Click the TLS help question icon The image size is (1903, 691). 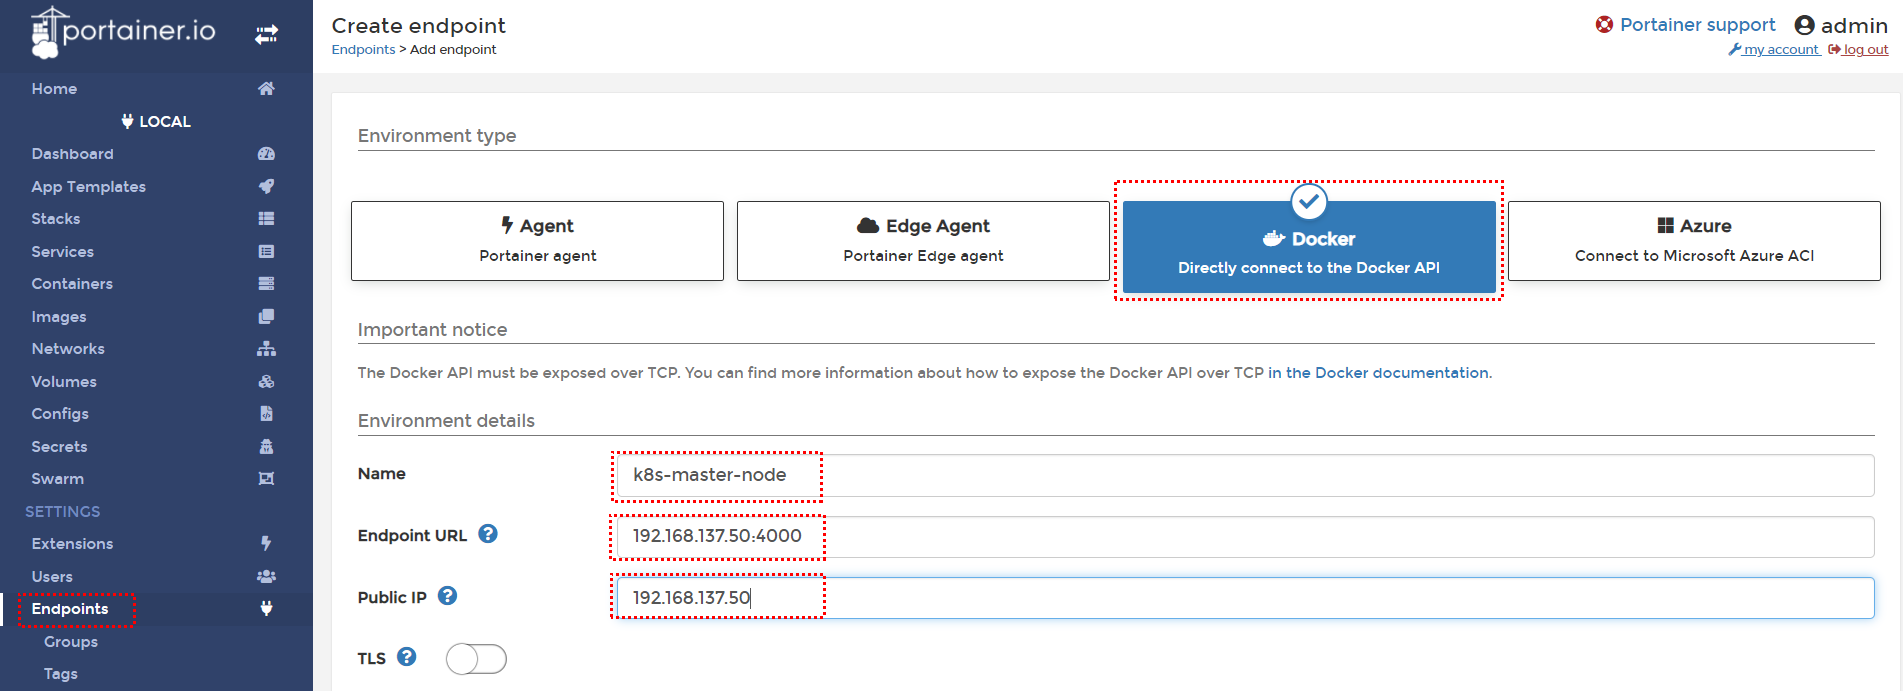[x=407, y=657]
